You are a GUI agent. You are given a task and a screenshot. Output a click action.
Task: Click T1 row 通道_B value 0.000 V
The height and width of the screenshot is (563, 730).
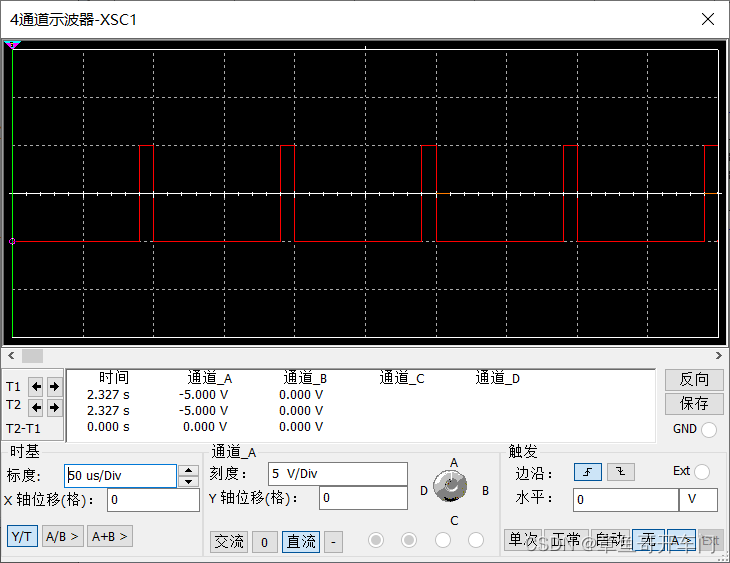pos(301,394)
